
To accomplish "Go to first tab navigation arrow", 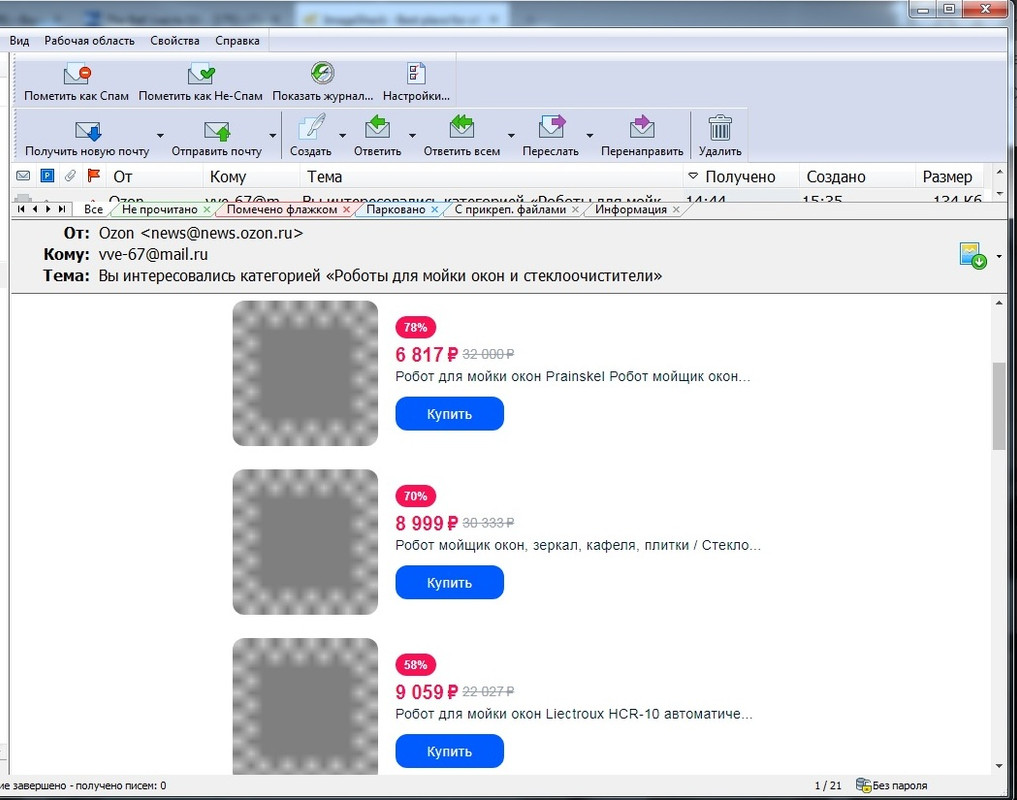I will click(x=21, y=209).
